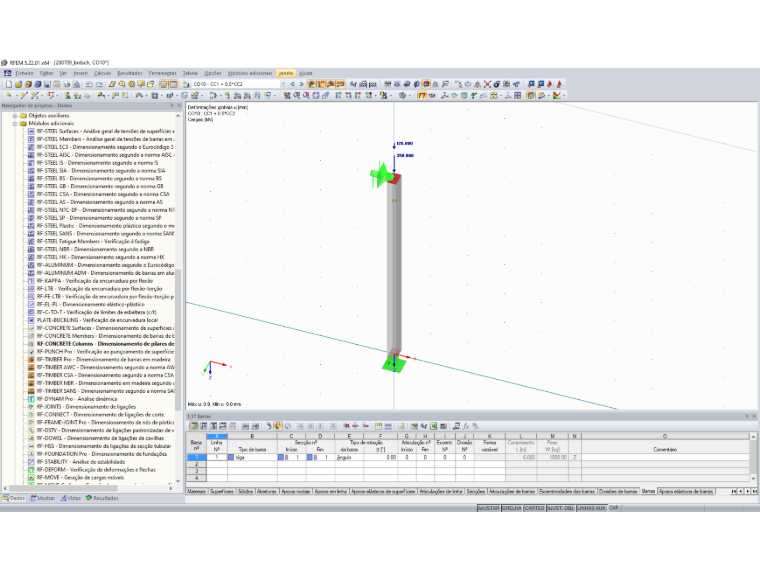Toggle the AJUSTAR snap status button
760x570 pixels.
pyautogui.click(x=489, y=508)
